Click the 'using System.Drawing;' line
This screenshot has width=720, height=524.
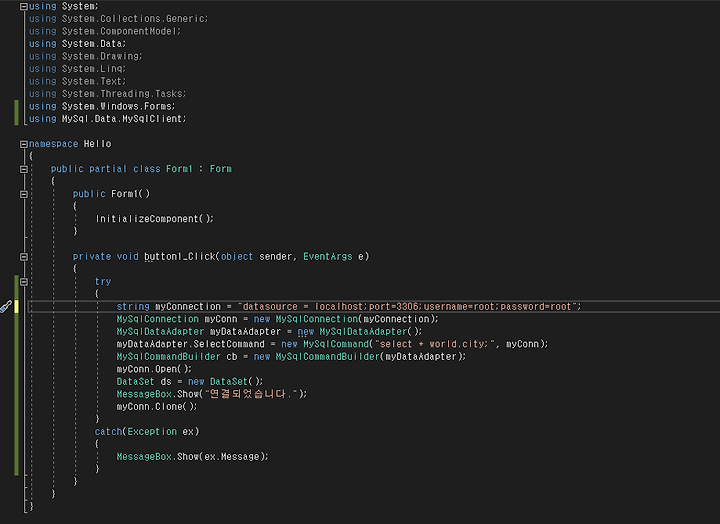86,56
